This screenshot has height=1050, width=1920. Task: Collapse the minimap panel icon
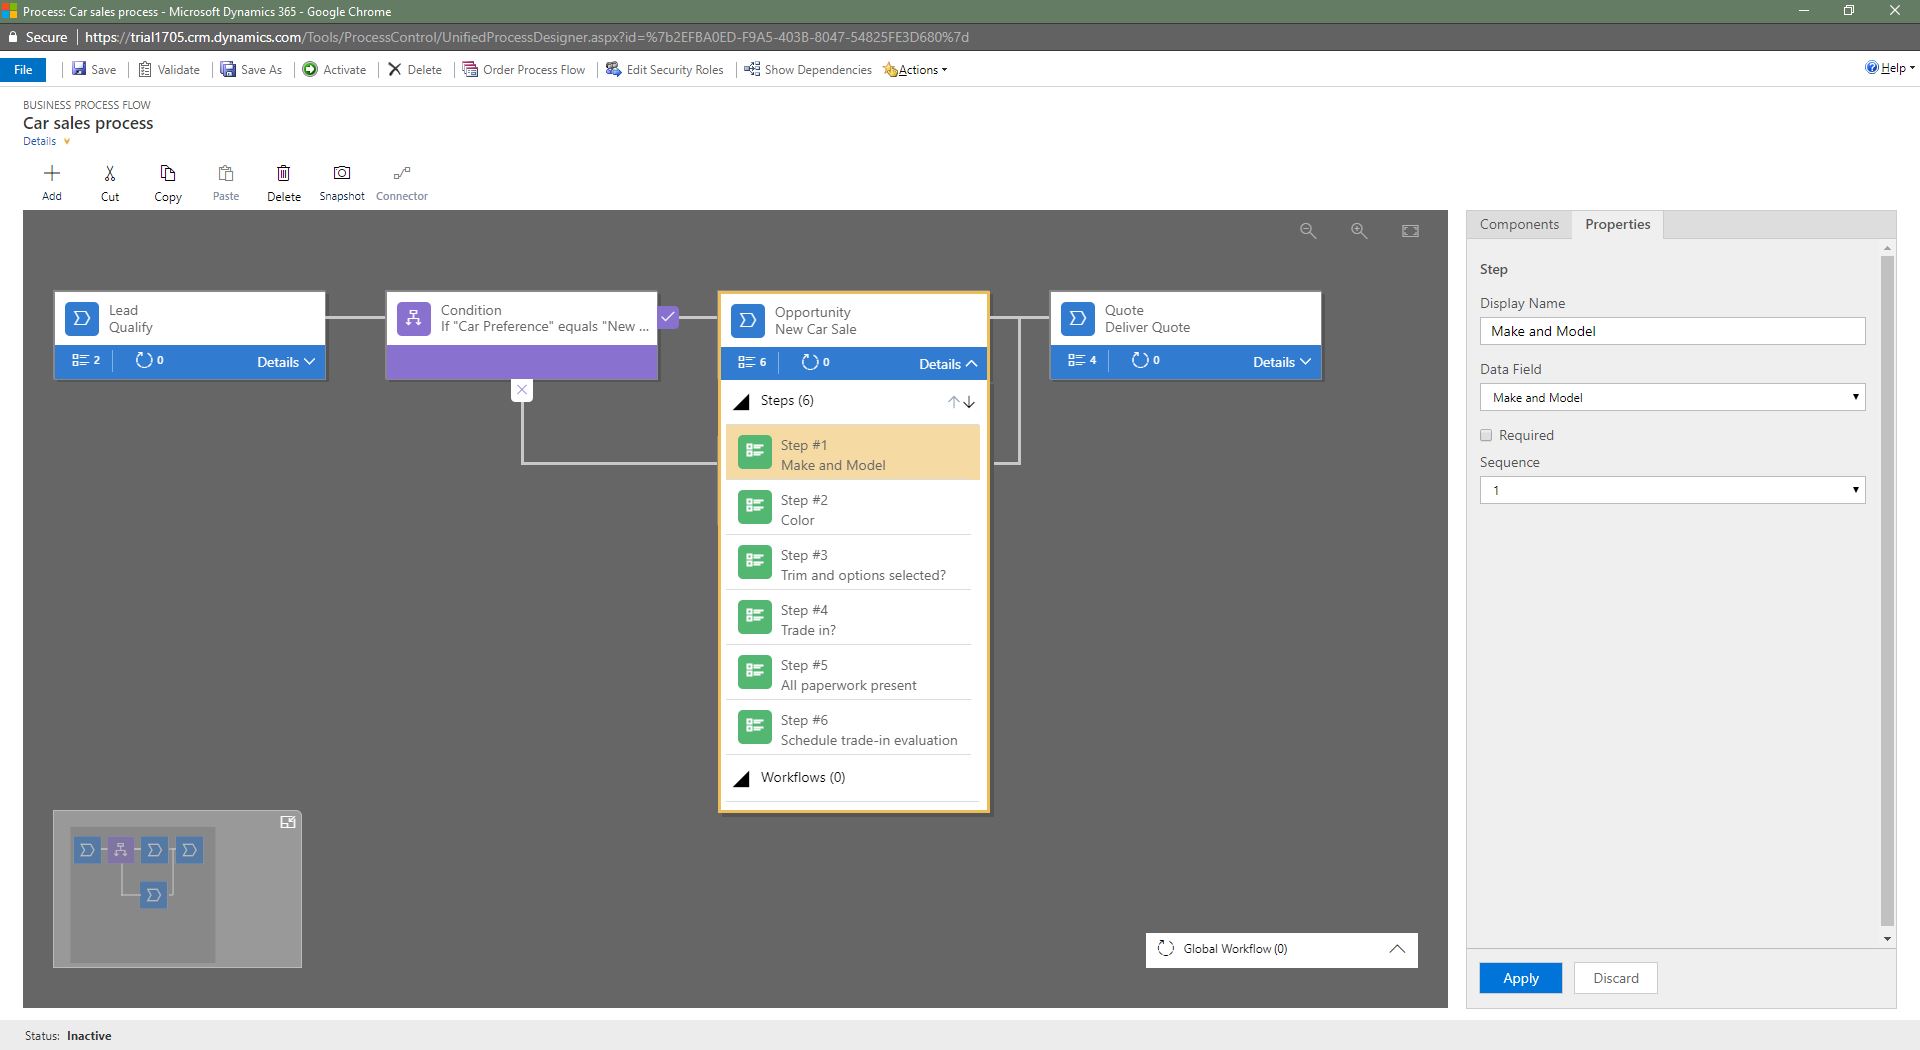tap(288, 822)
